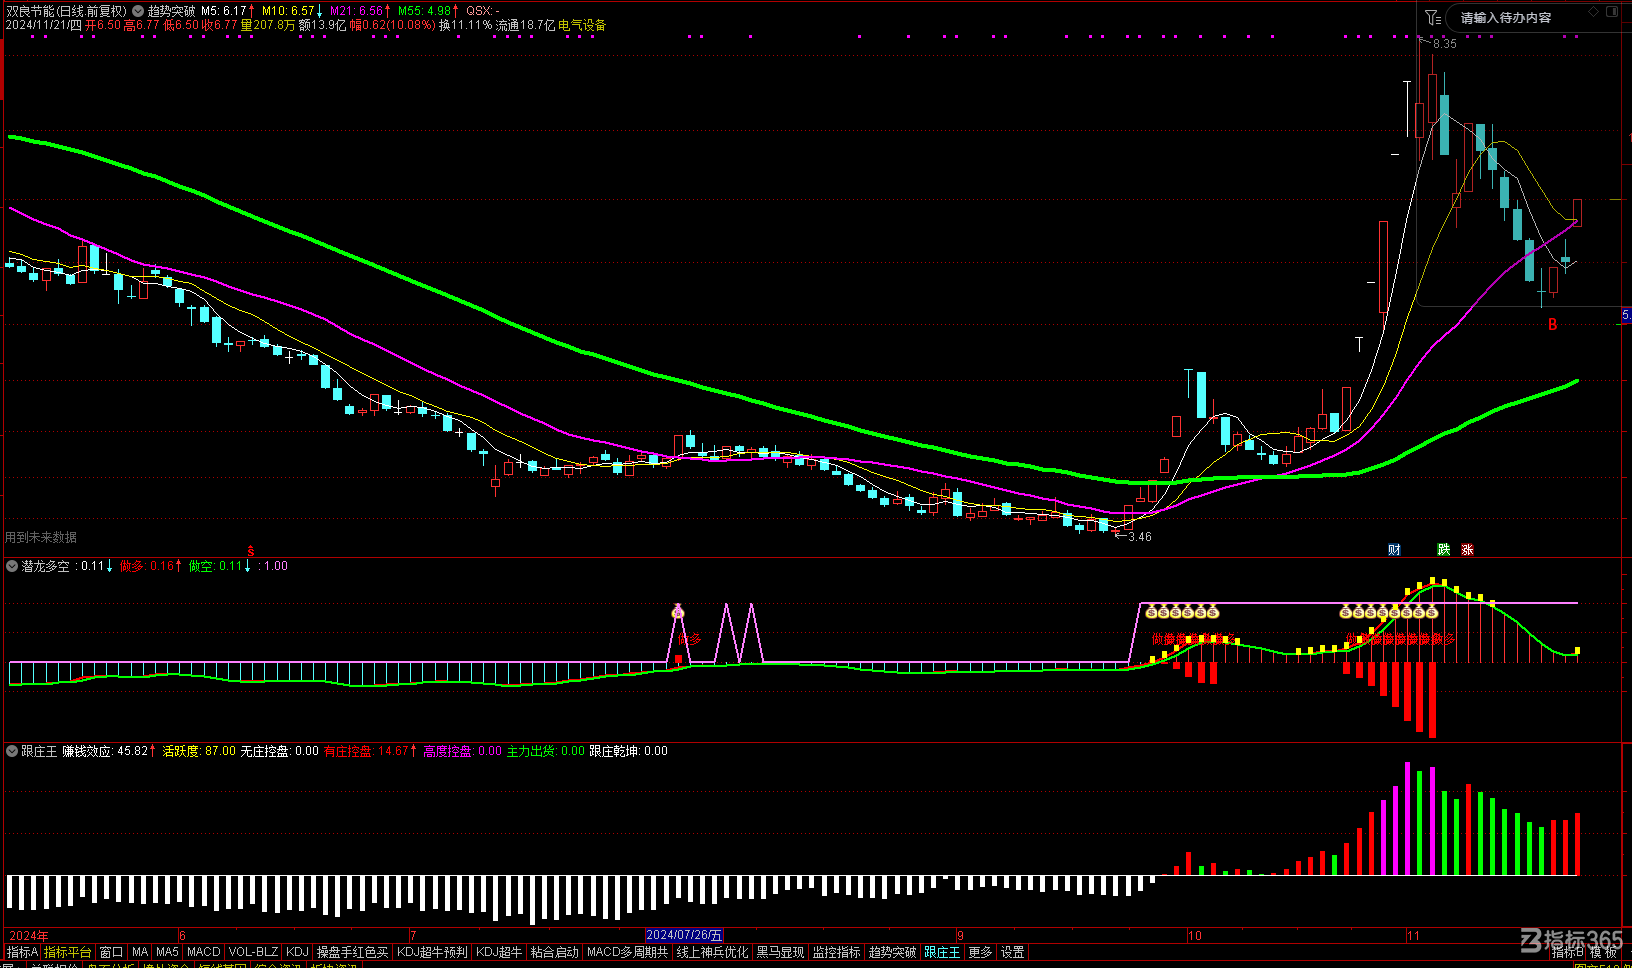Open the 窗口 tab
The width and height of the screenshot is (1632, 968).
(111, 952)
